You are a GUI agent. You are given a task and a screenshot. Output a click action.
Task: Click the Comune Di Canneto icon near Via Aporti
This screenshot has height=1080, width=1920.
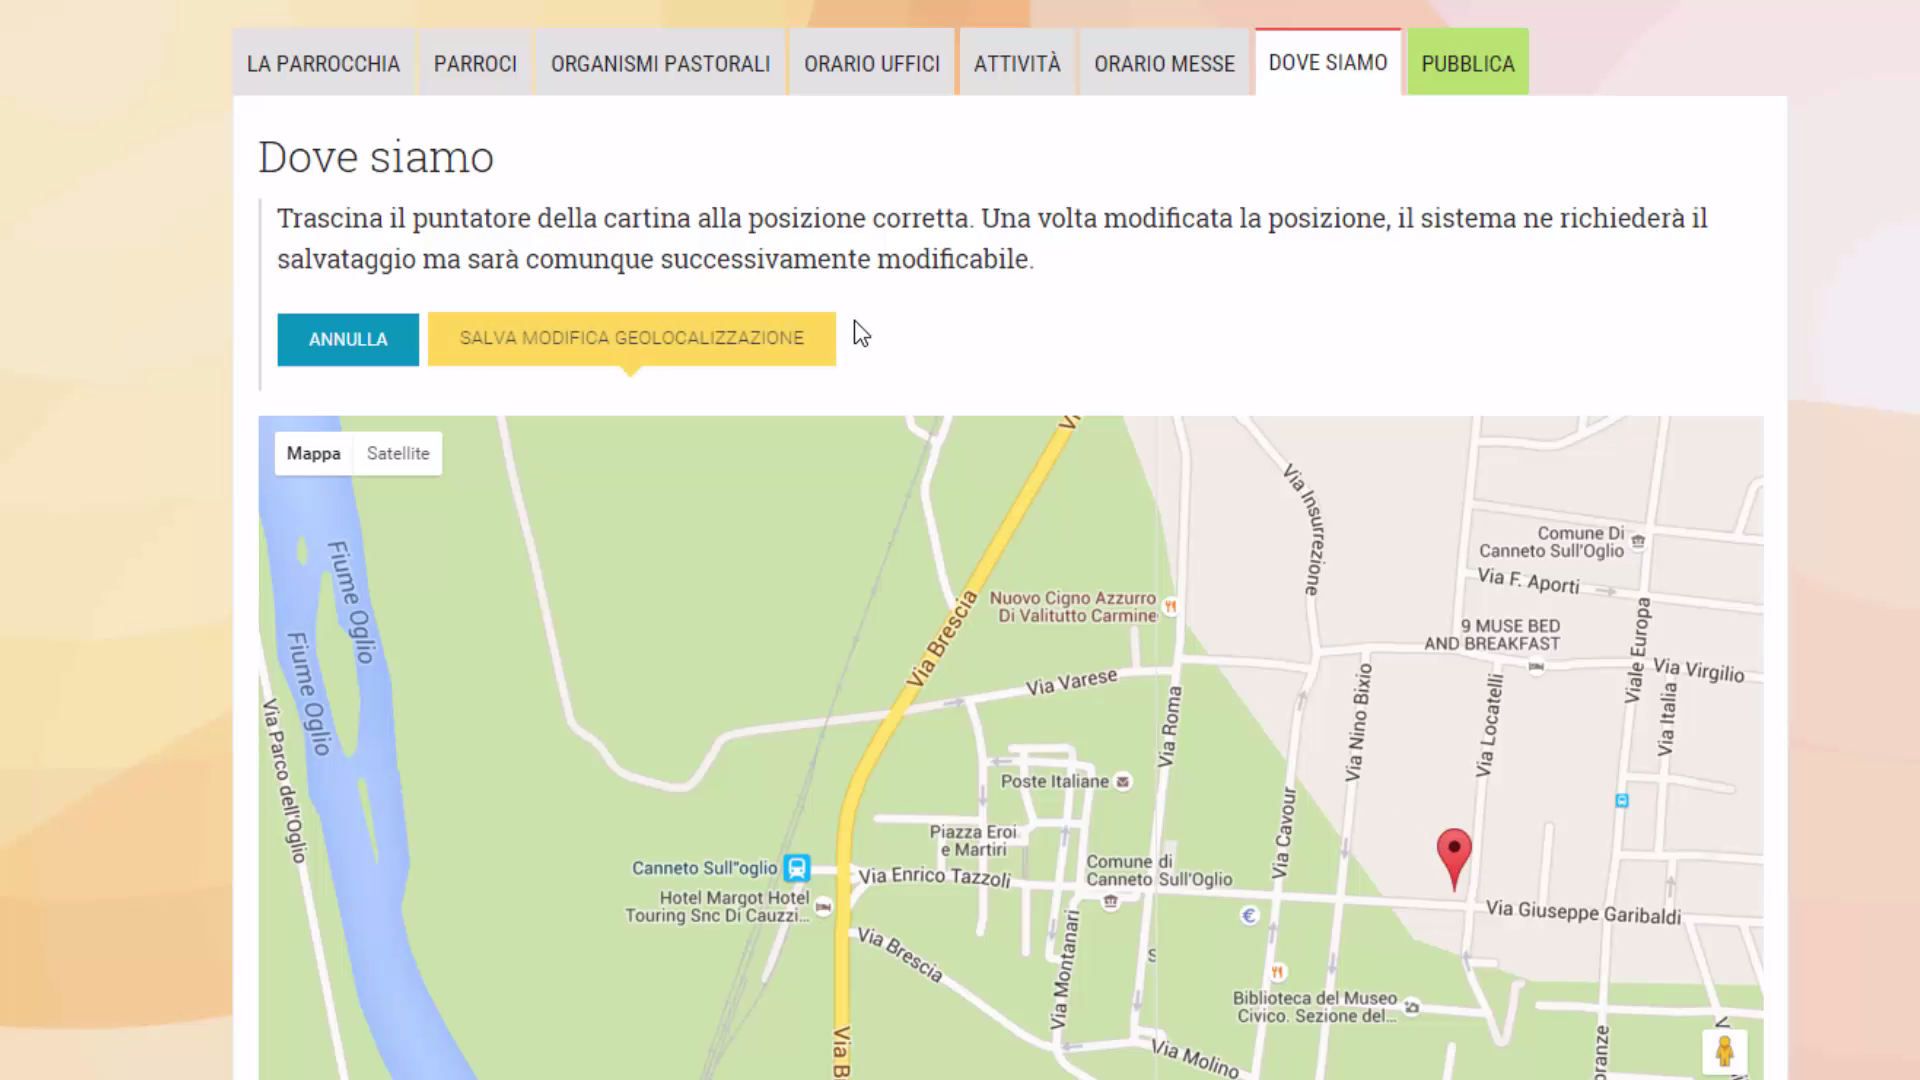pos(1638,542)
